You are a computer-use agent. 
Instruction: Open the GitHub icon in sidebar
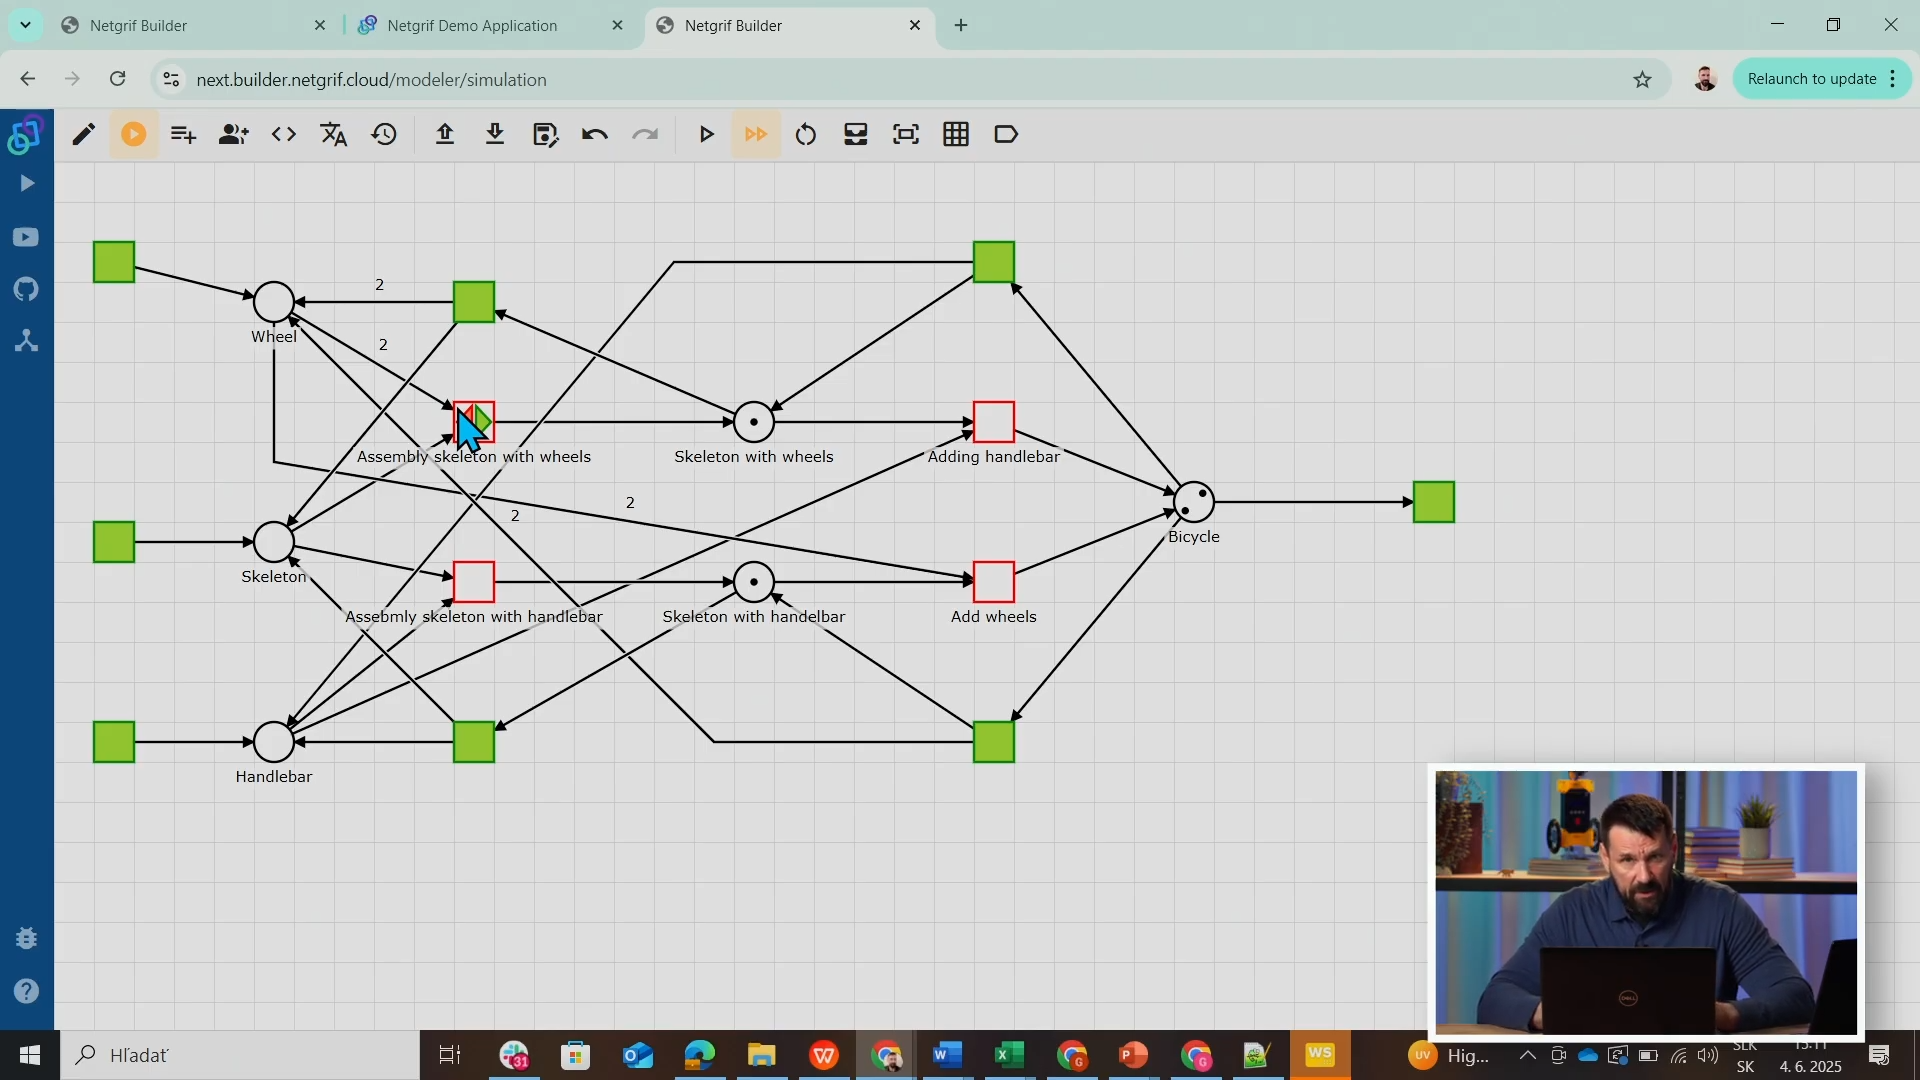click(27, 289)
